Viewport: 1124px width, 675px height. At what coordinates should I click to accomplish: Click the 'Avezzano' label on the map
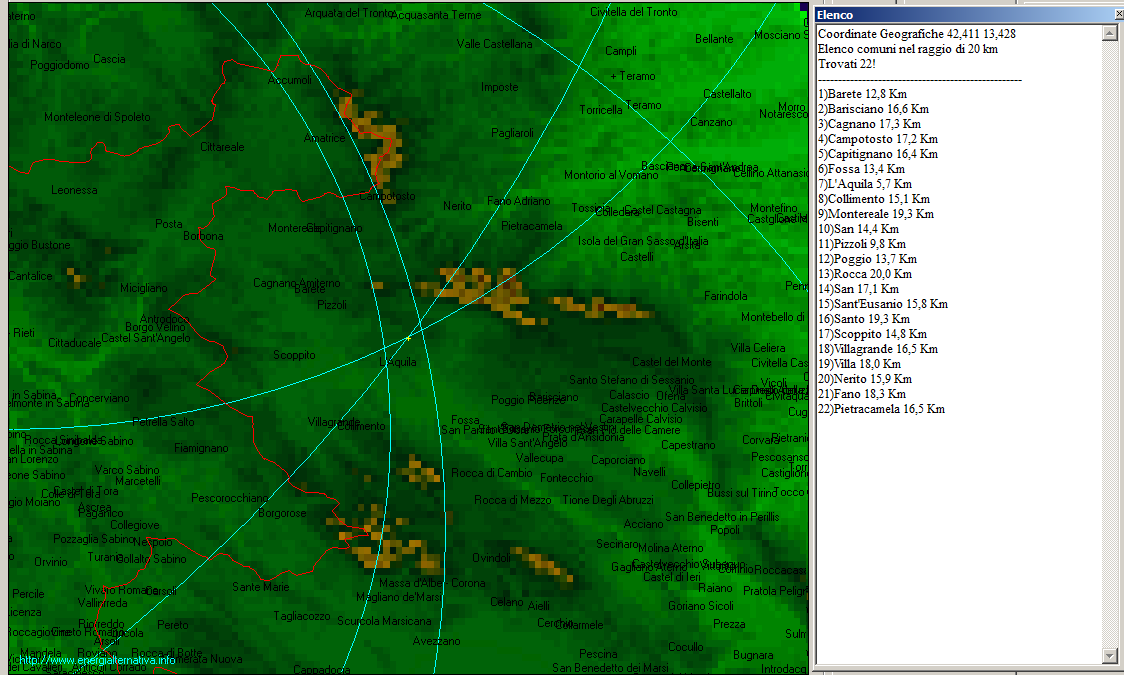[x=437, y=641]
